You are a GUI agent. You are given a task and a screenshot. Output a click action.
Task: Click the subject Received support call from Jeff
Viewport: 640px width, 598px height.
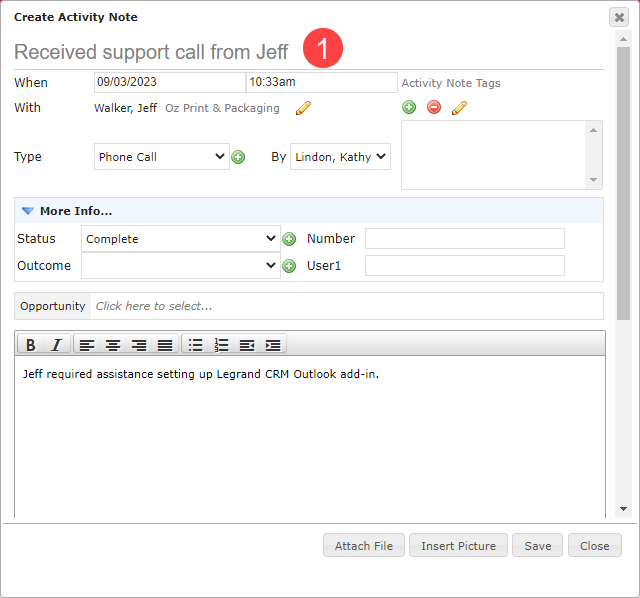(151, 52)
